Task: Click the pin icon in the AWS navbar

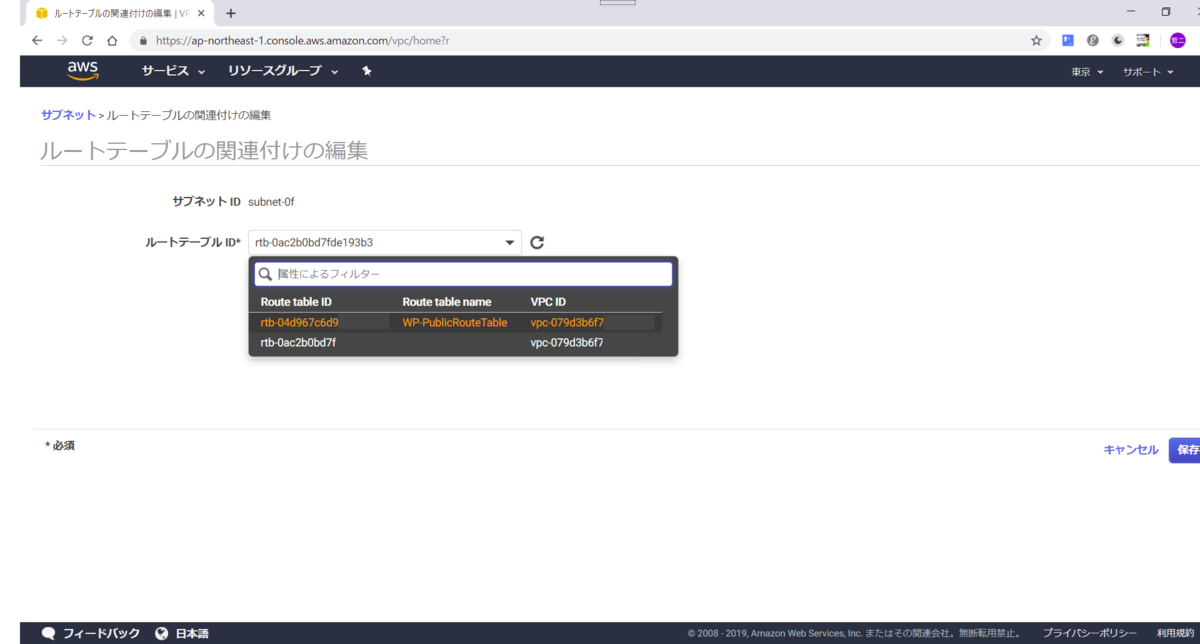Action: point(367,71)
